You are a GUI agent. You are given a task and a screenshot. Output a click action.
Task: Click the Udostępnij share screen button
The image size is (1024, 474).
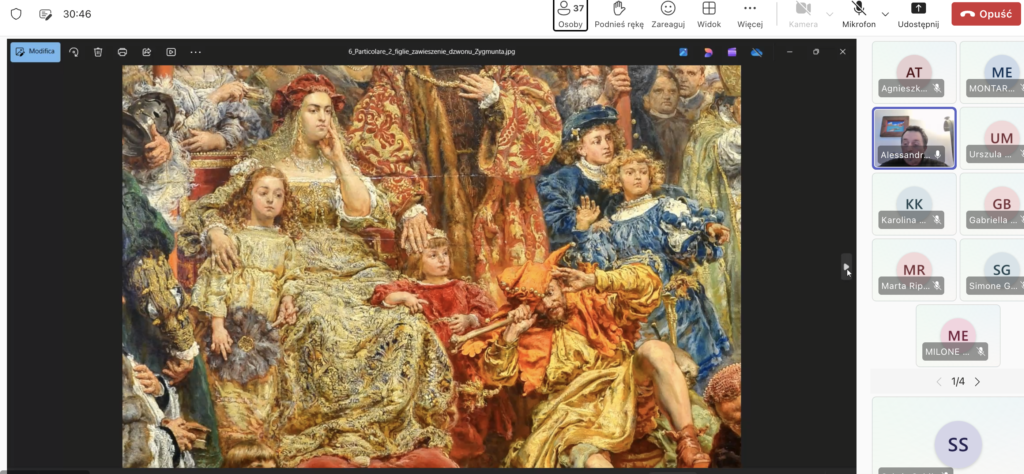918,14
